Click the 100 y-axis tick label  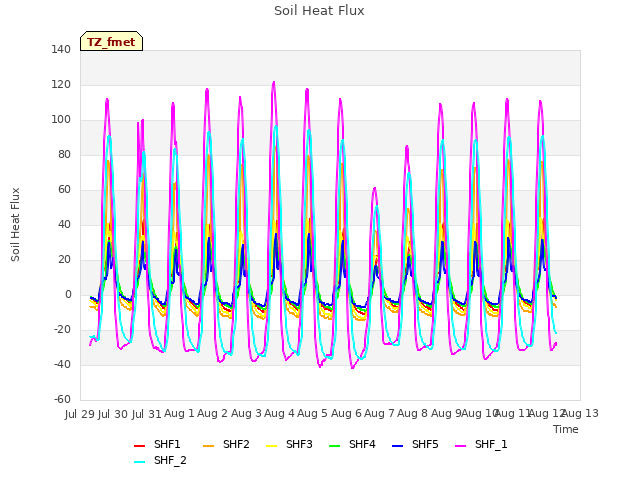coord(61,120)
